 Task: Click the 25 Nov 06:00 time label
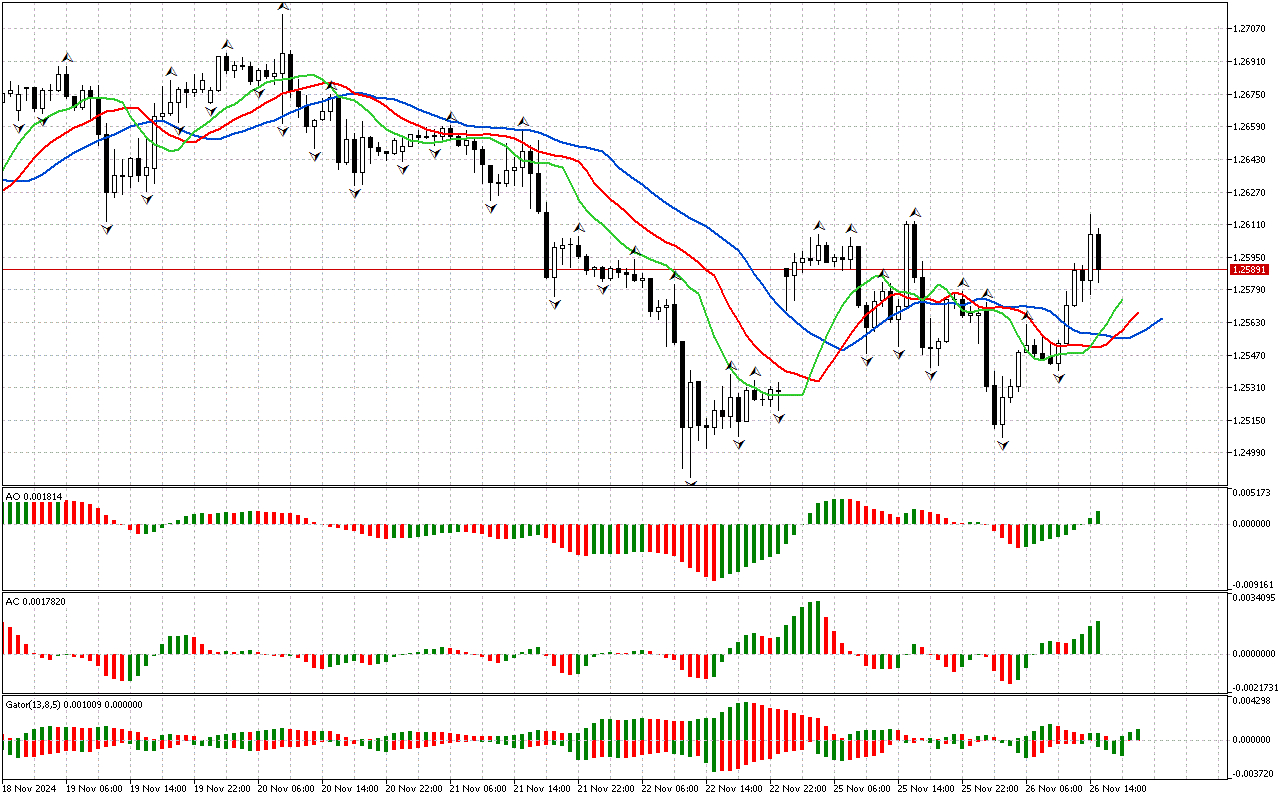(863, 789)
